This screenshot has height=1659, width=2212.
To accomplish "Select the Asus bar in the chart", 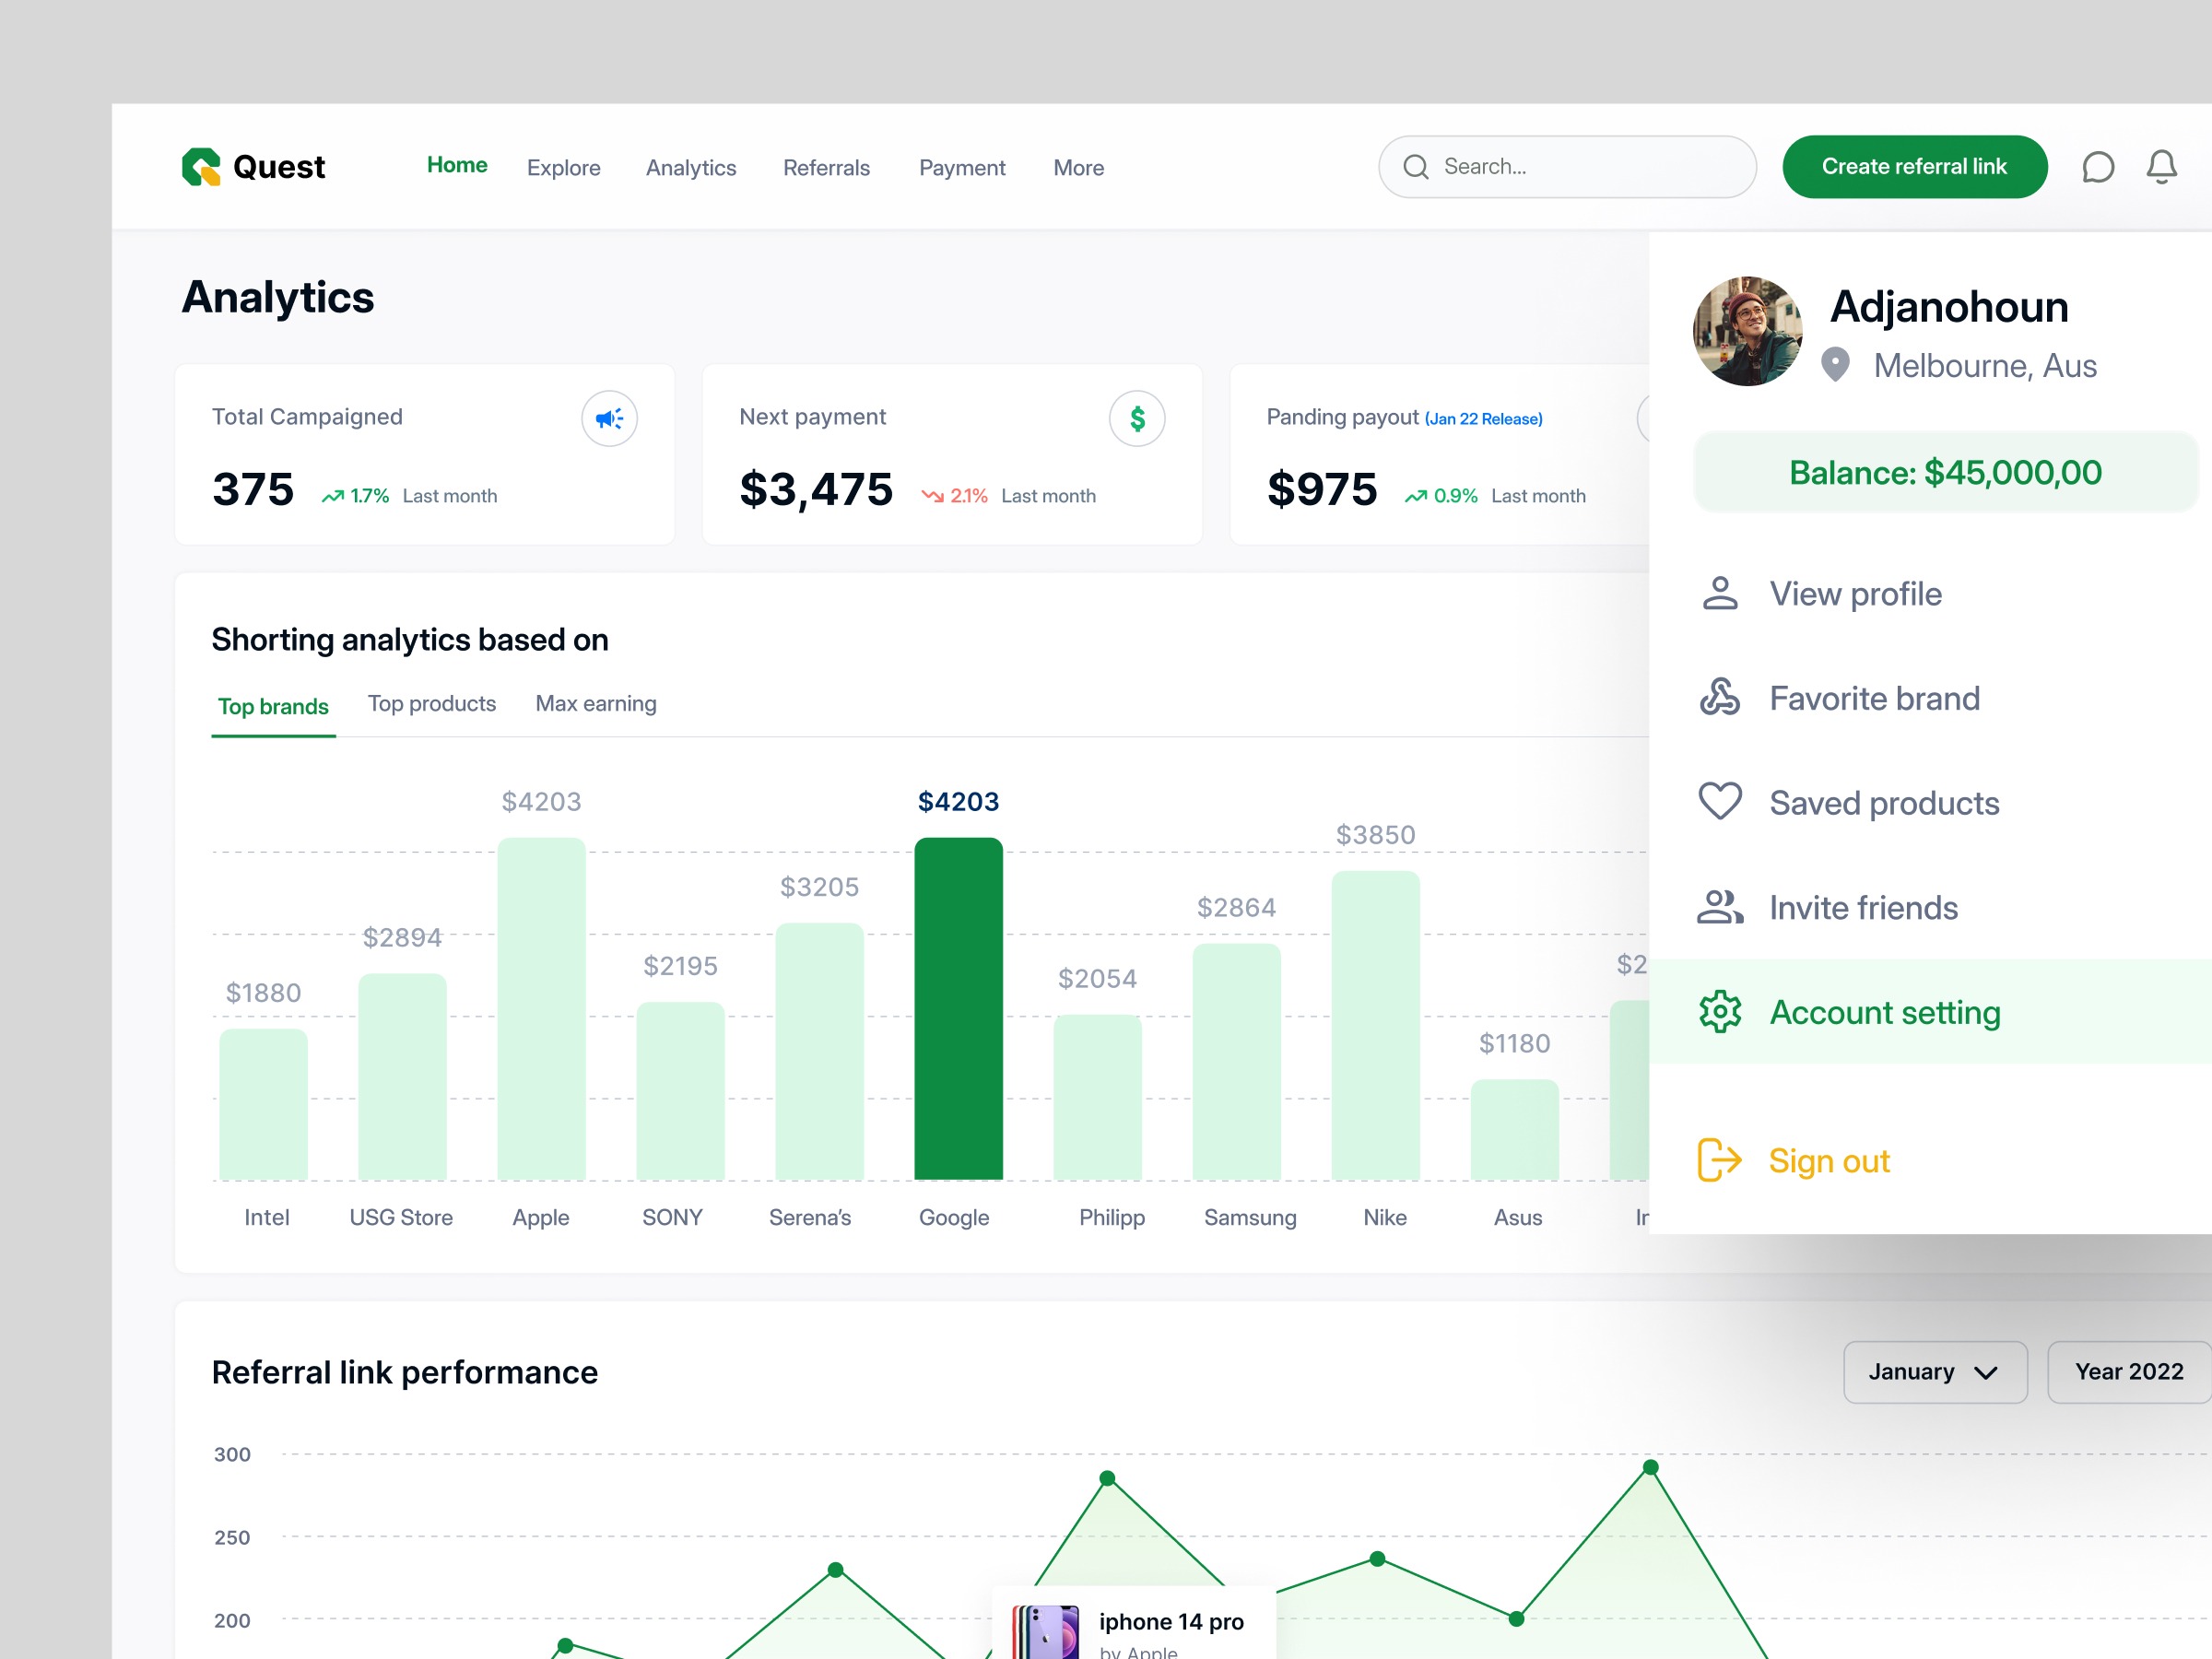I will pyautogui.click(x=1514, y=1129).
